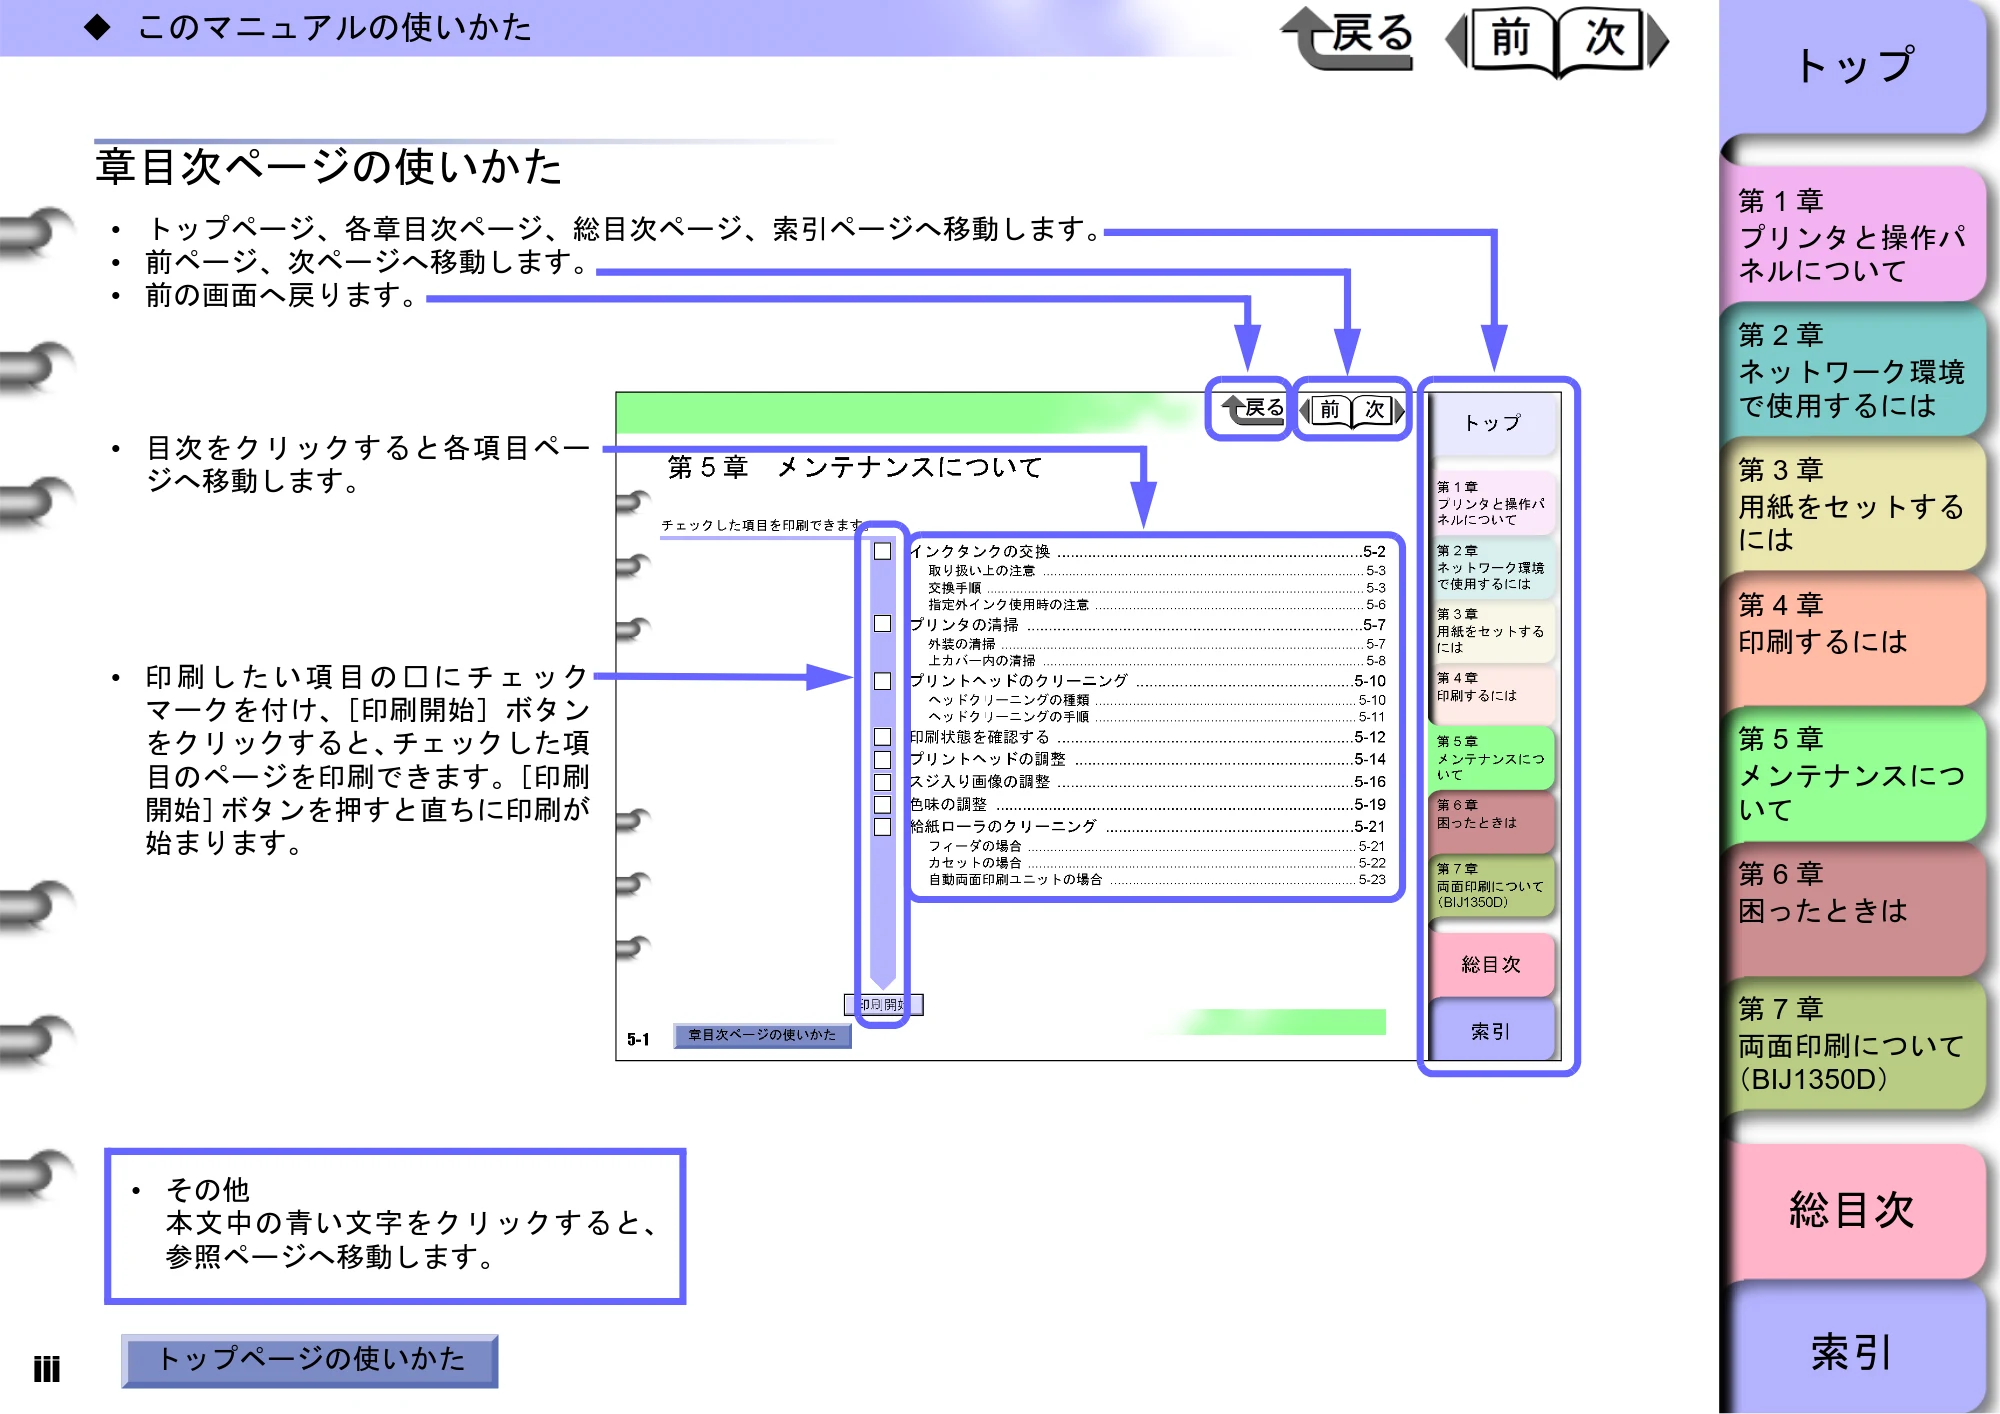The height and width of the screenshot is (1414, 2000).
Task: Select the 第5章 メンテナンスについて tab
Action: click(x=1855, y=775)
